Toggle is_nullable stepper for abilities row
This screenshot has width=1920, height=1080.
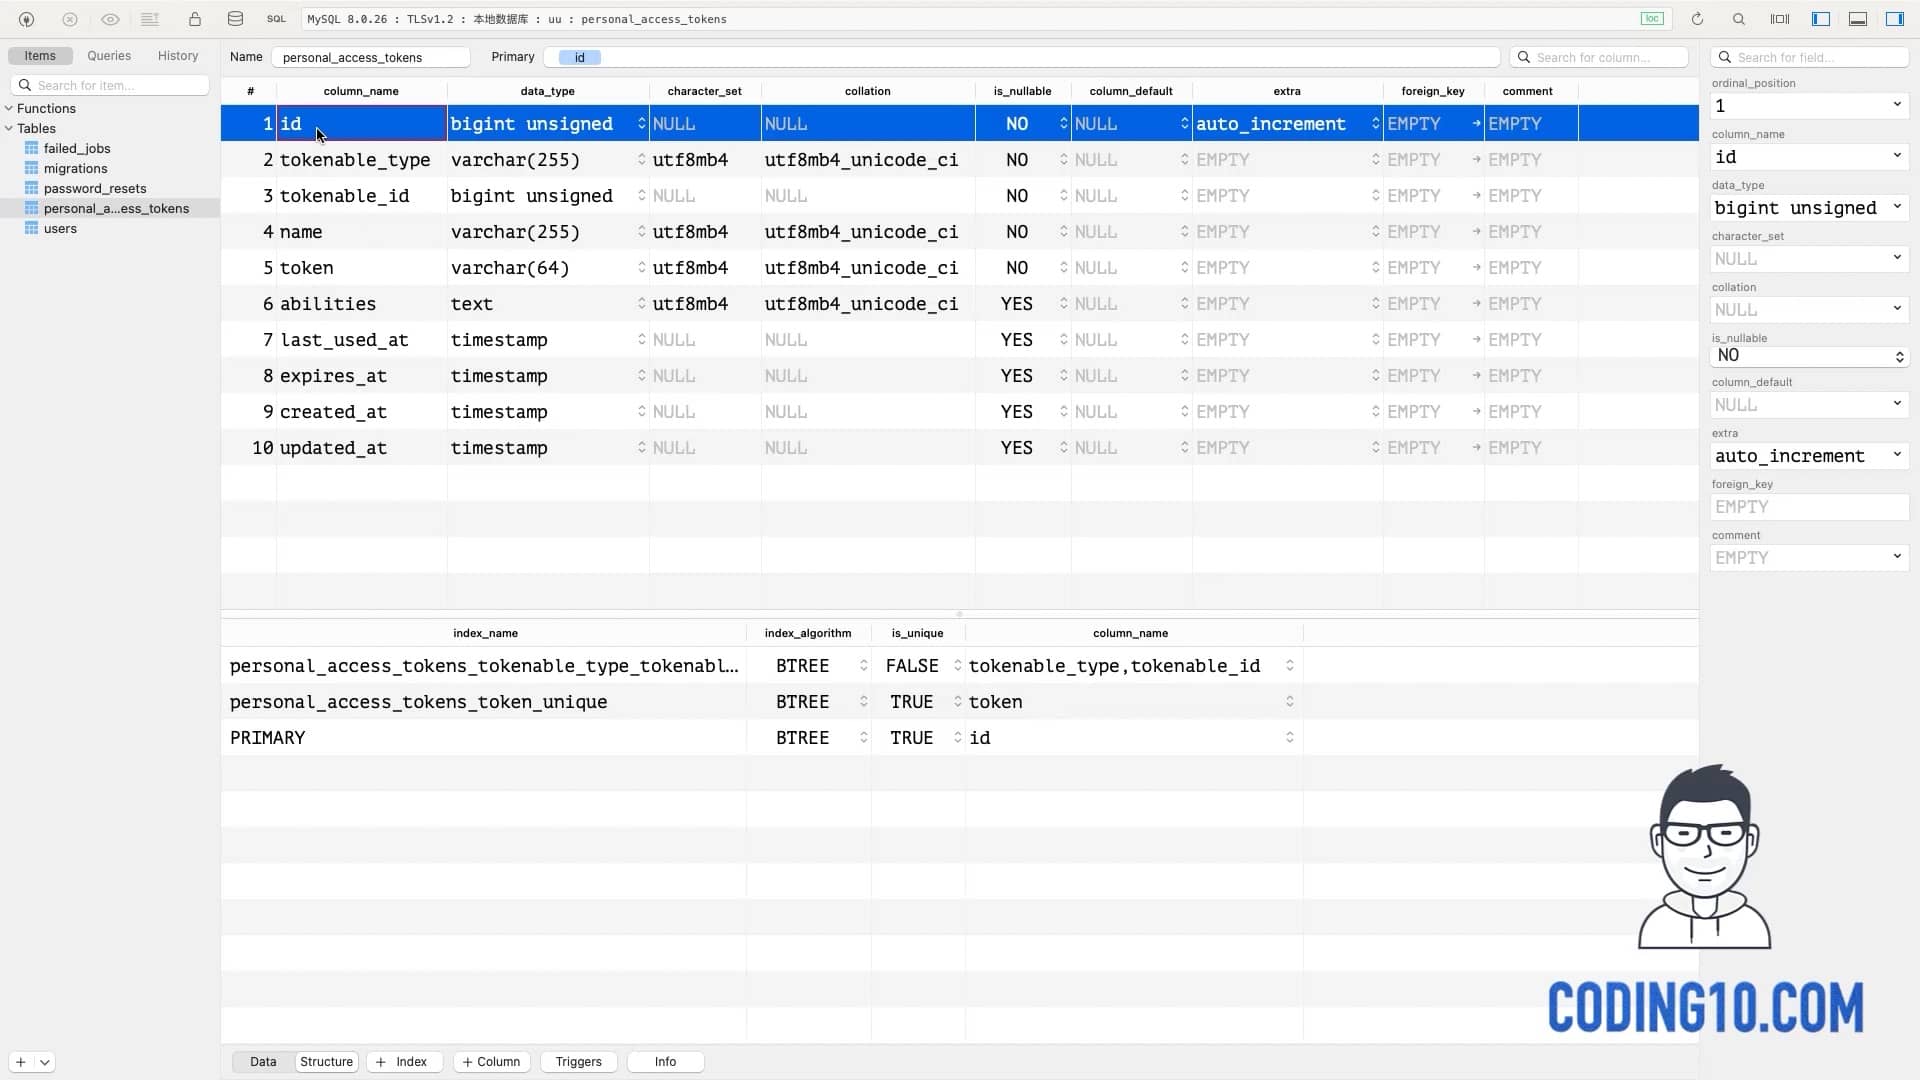(x=1063, y=304)
